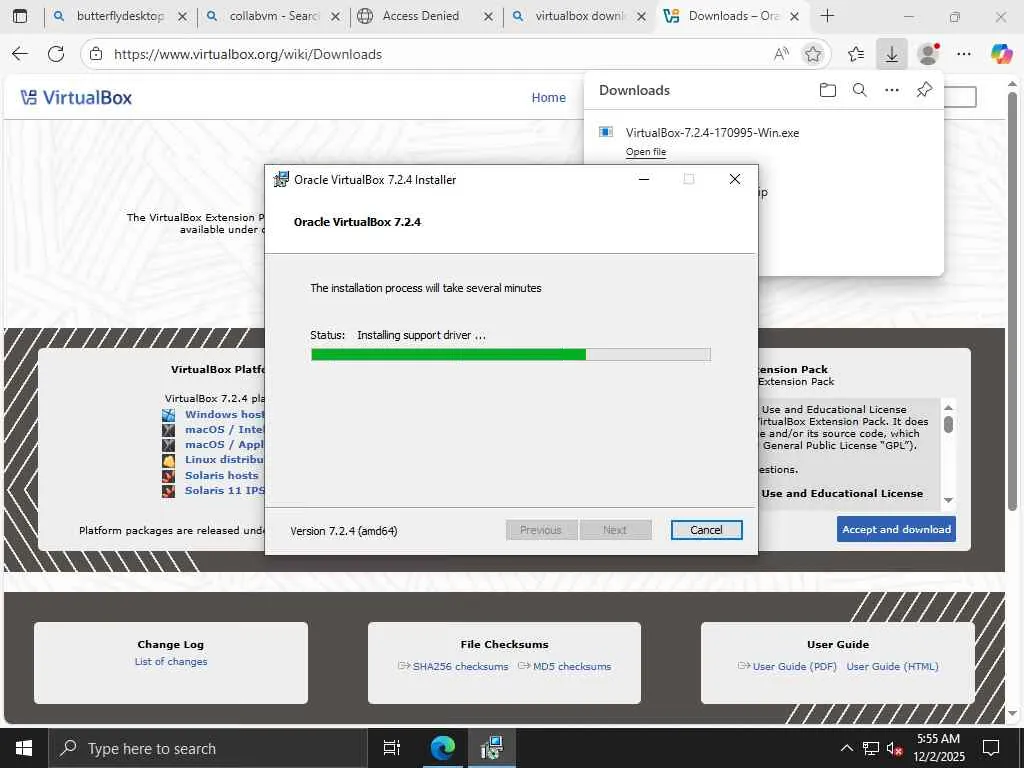Switch to the butterflydesktop tab
Screen dimensions: 1024x768
point(120,16)
